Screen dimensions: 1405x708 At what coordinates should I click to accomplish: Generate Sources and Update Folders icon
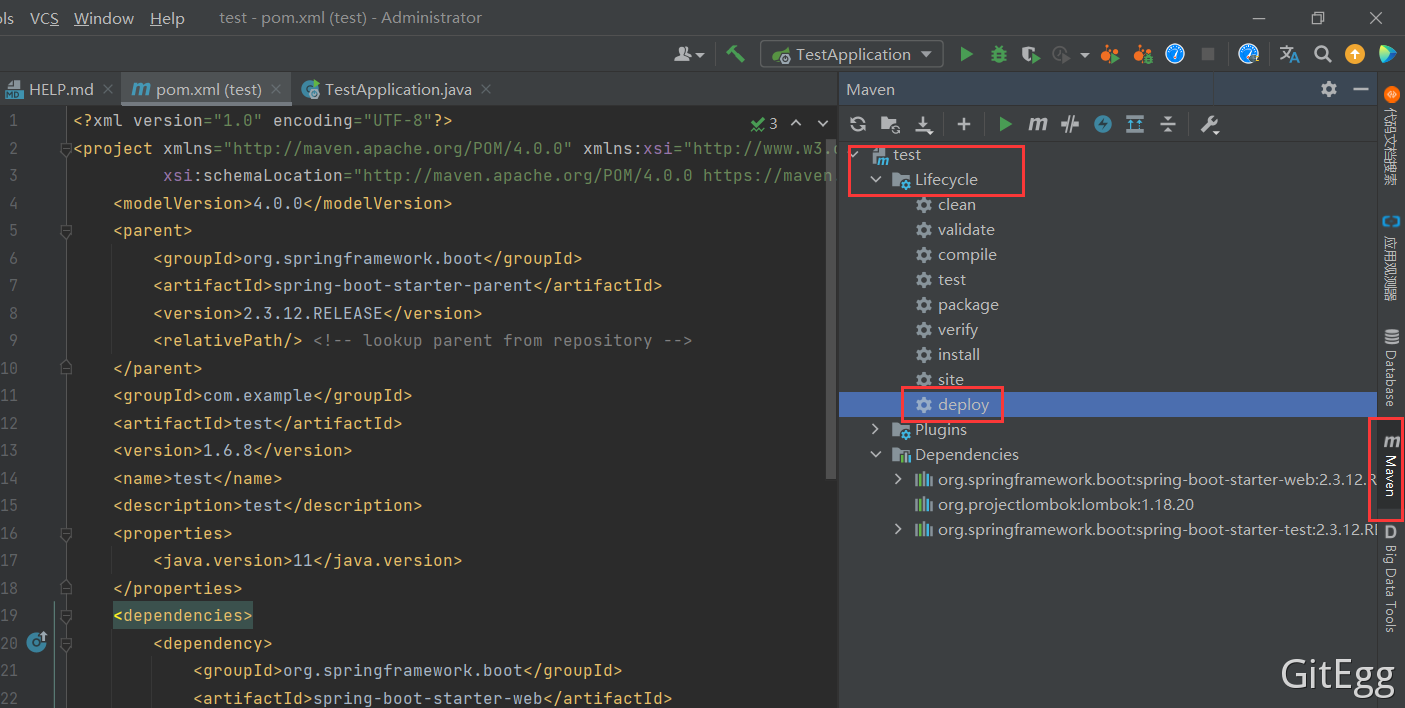(890, 124)
